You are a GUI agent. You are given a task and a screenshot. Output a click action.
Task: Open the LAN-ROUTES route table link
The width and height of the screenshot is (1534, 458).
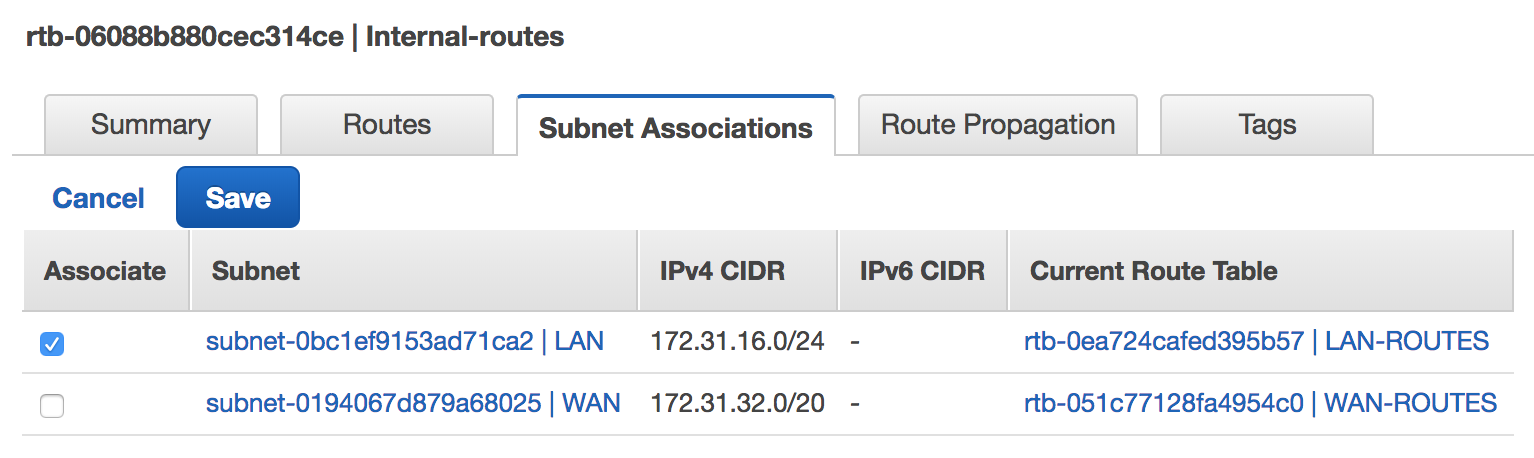point(1257,341)
